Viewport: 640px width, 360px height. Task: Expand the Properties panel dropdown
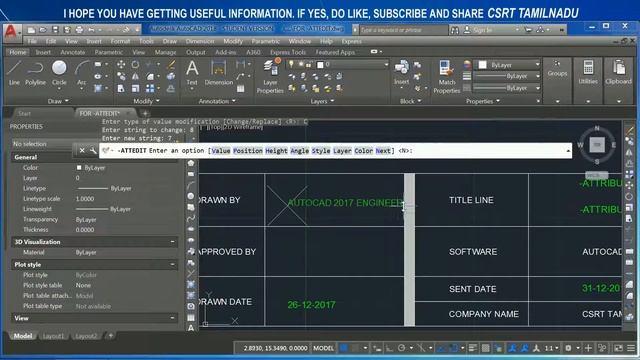point(483,101)
